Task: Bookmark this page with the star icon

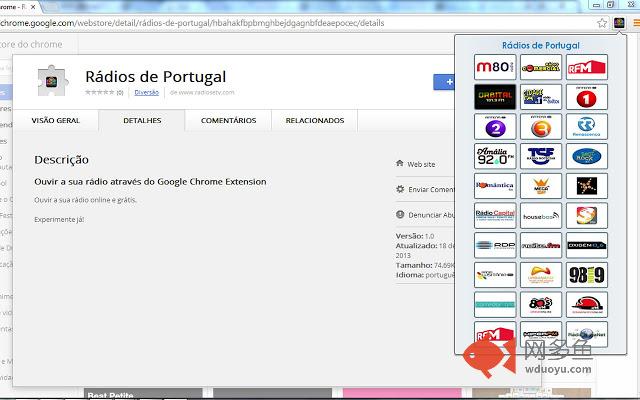Action: click(602, 23)
